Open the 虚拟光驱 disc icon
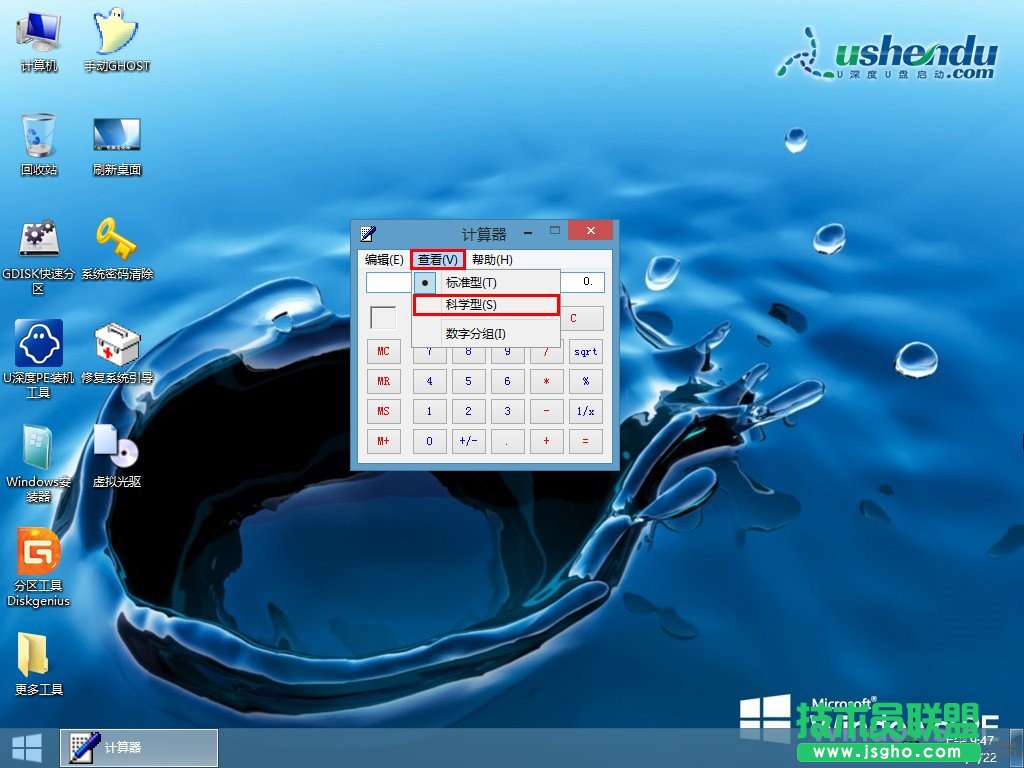The height and width of the screenshot is (768, 1024). 116,449
